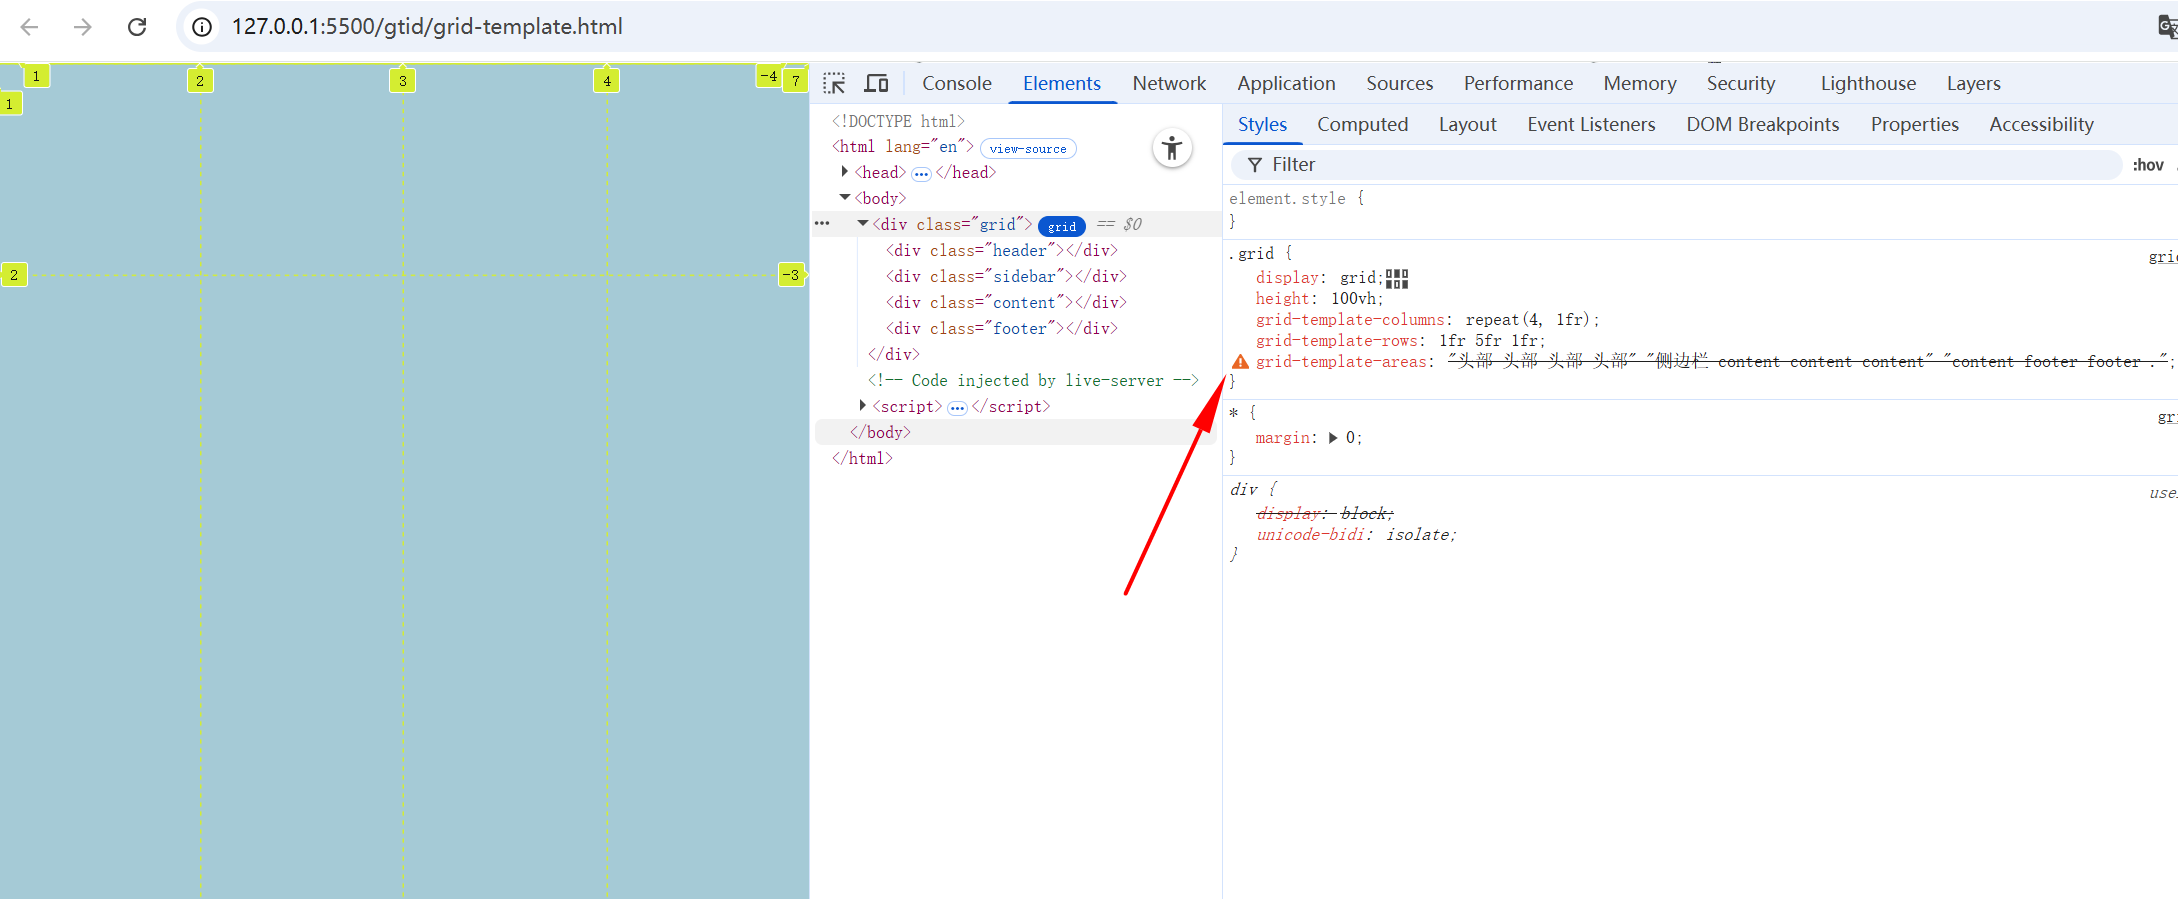Activate the inspect element picker icon
The height and width of the screenshot is (899, 2178).
click(834, 83)
